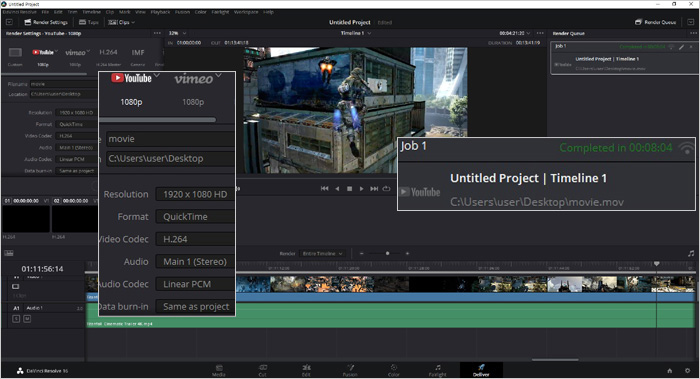700x379 pixels.
Task: Open viewer zoom 32% dropdown
Action: [177, 33]
